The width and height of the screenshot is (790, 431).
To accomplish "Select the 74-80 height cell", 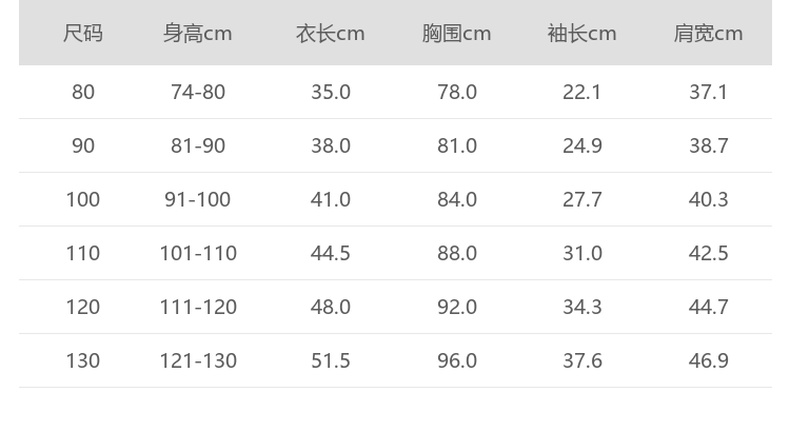I will 198,92.
